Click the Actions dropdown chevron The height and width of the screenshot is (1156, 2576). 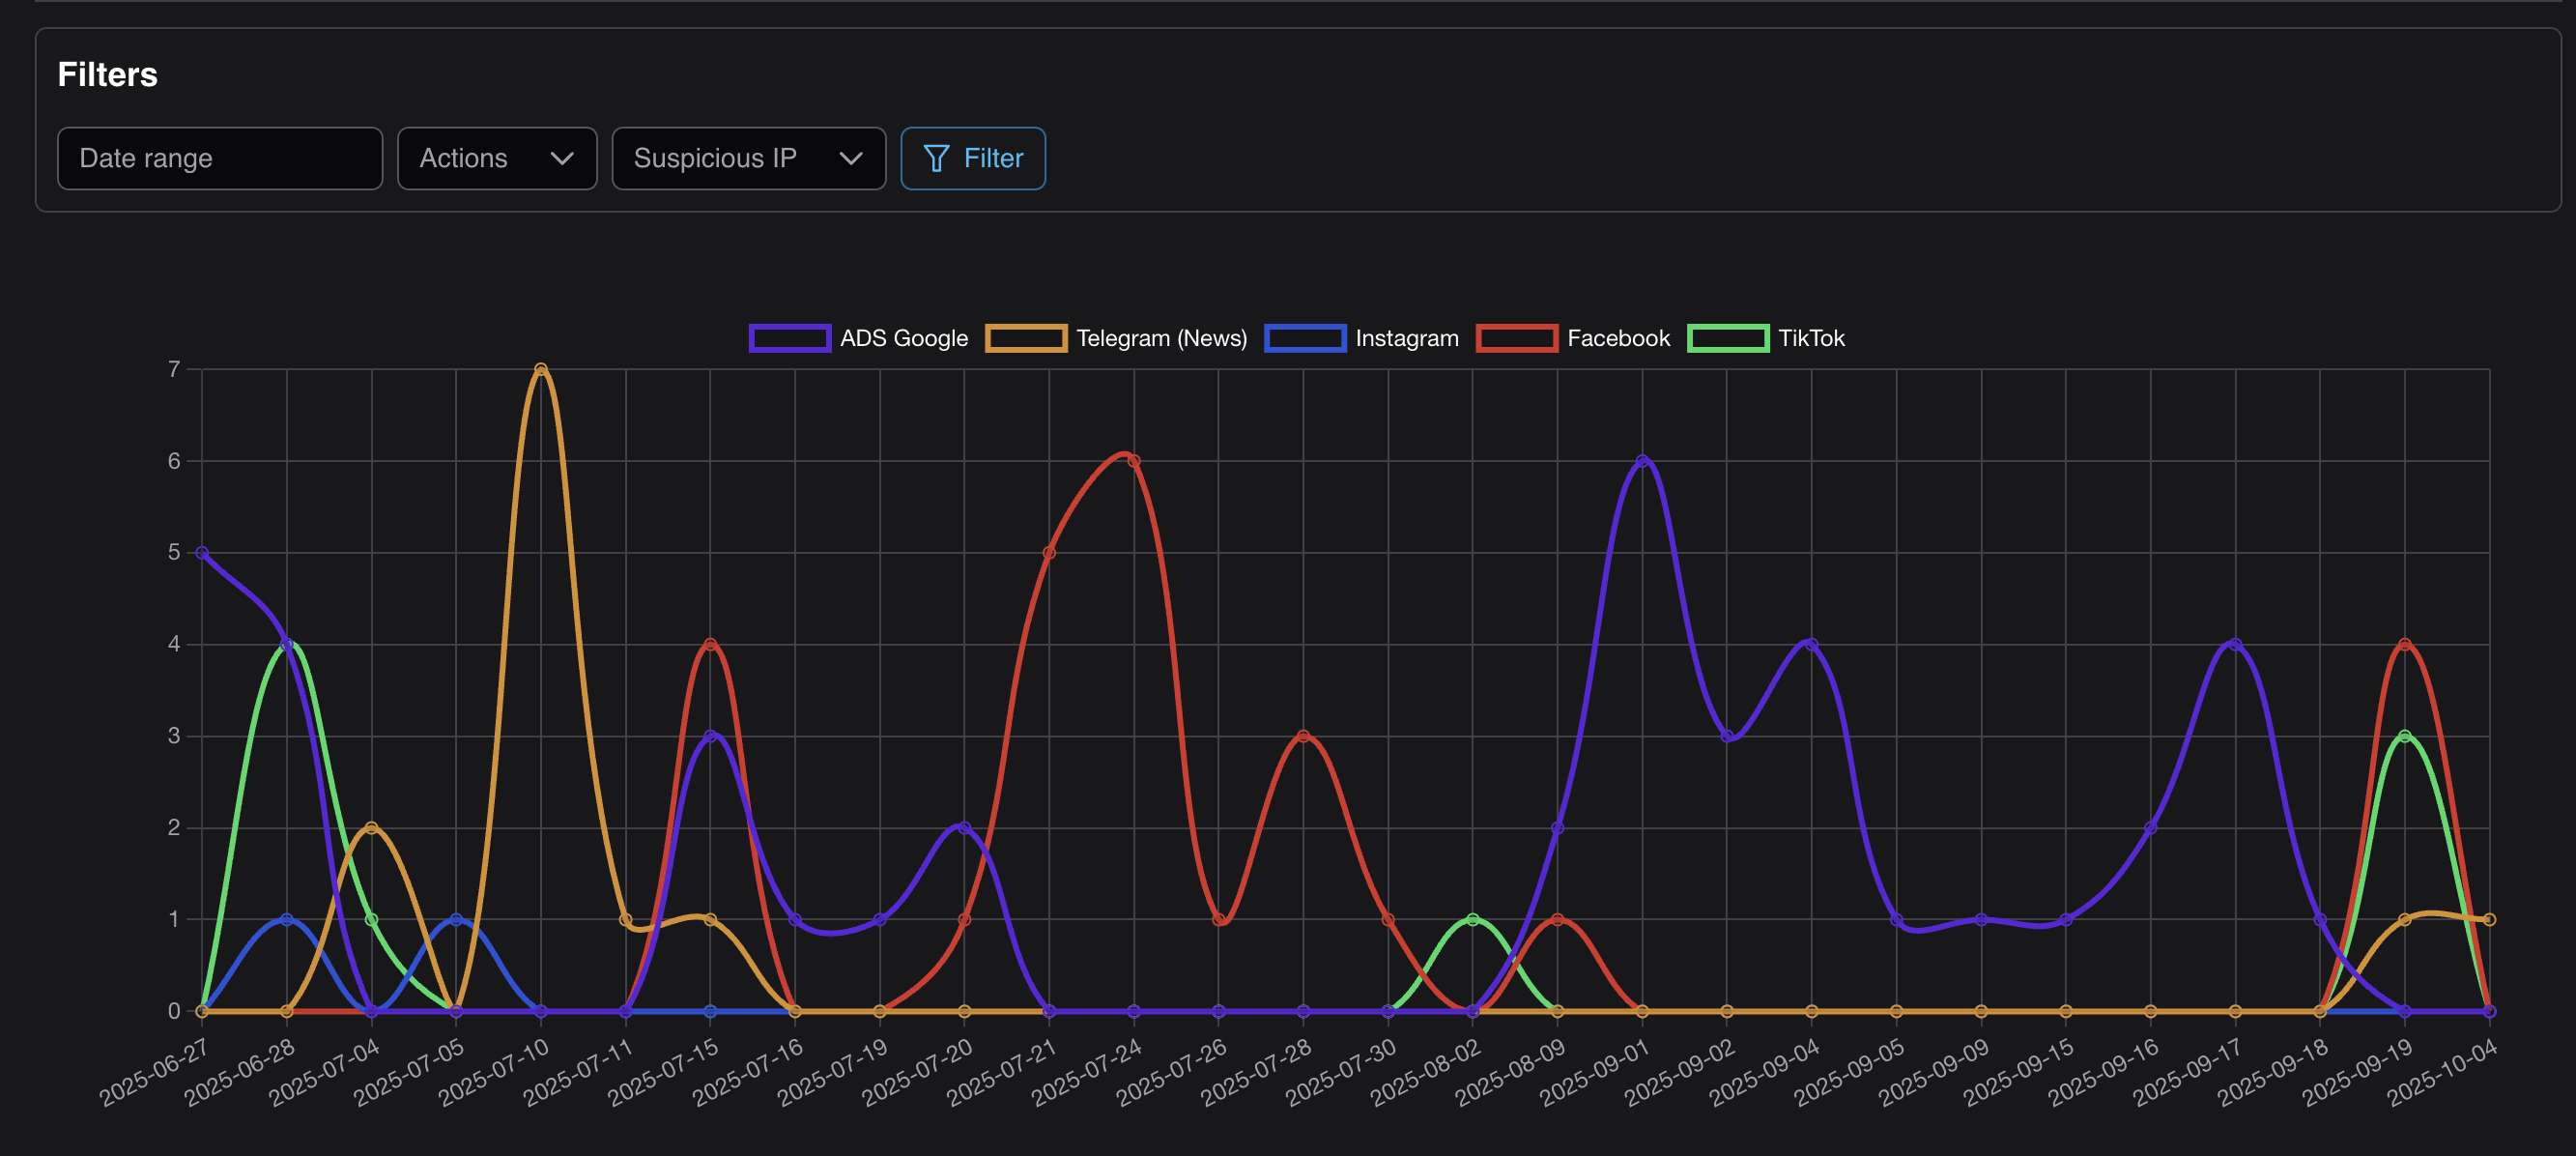(x=562, y=158)
